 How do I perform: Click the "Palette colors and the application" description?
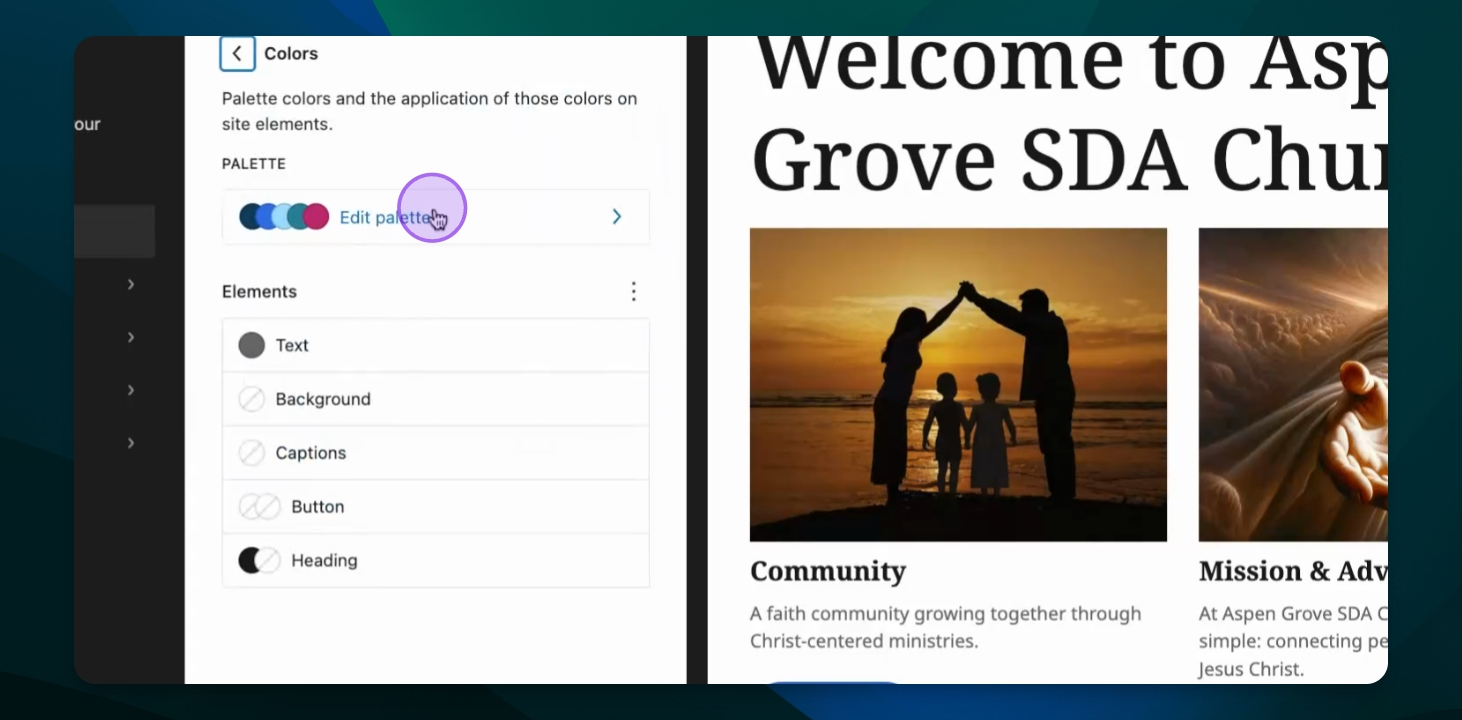429,111
